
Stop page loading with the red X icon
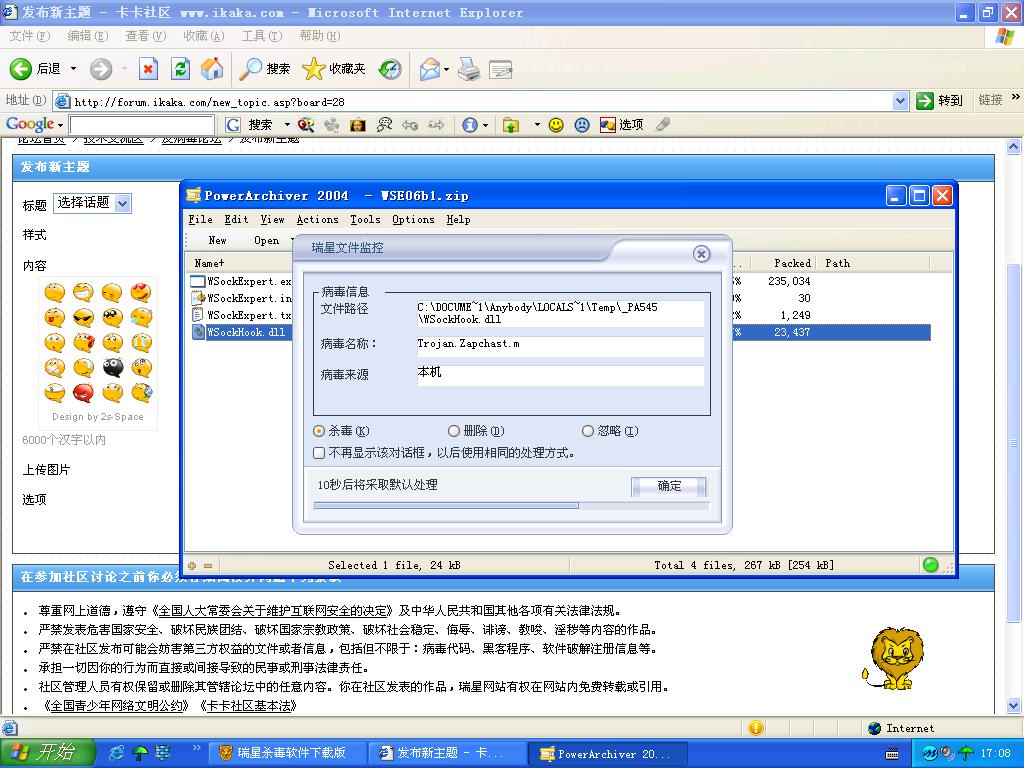point(148,69)
